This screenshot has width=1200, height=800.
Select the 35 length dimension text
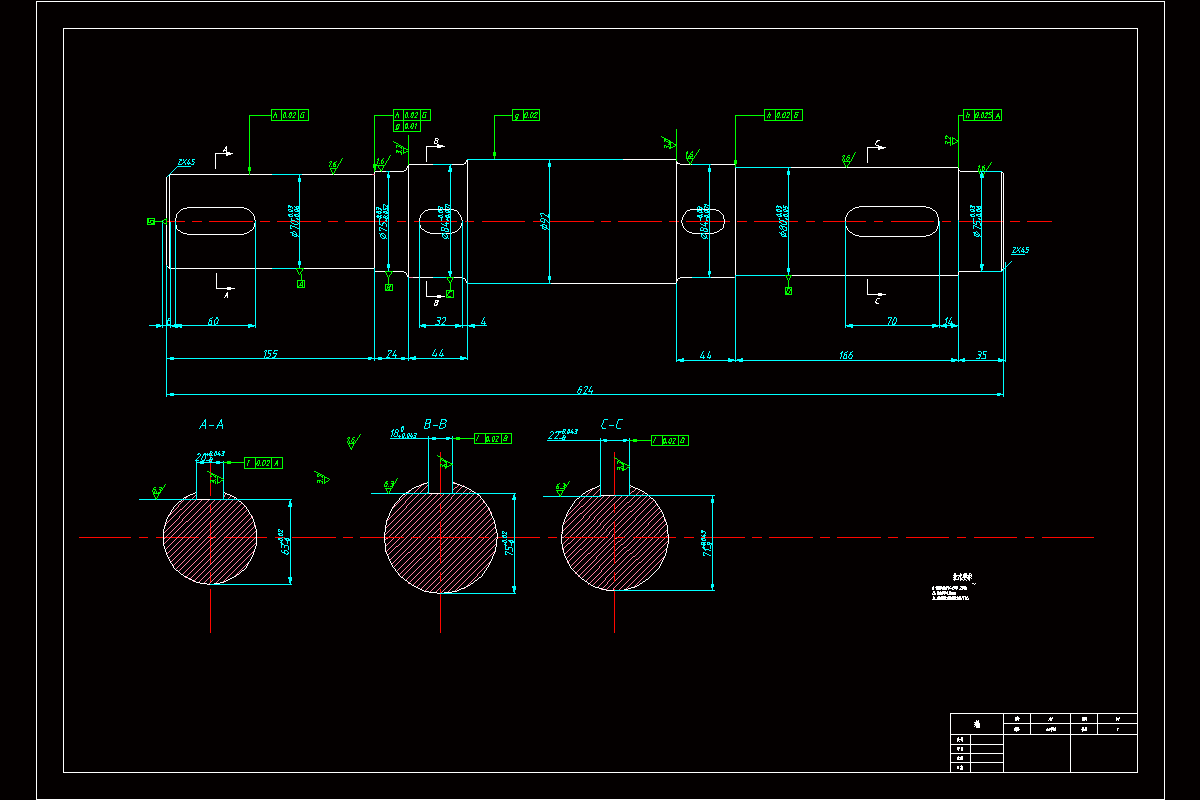click(x=981, y=354)
